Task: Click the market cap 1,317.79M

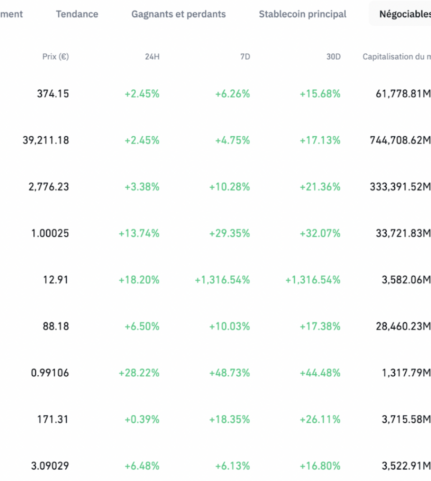Action: [x=406, y=373]
